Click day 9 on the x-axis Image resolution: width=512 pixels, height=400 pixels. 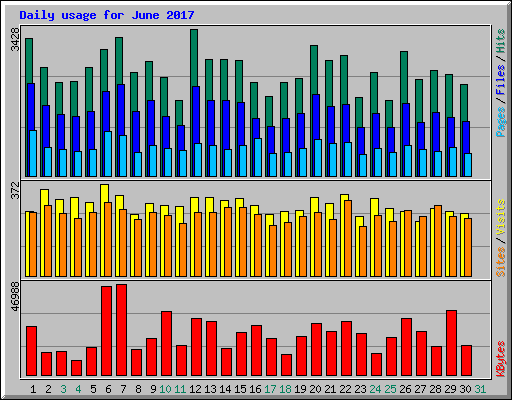pyautogui.click(x=153, y=389)
